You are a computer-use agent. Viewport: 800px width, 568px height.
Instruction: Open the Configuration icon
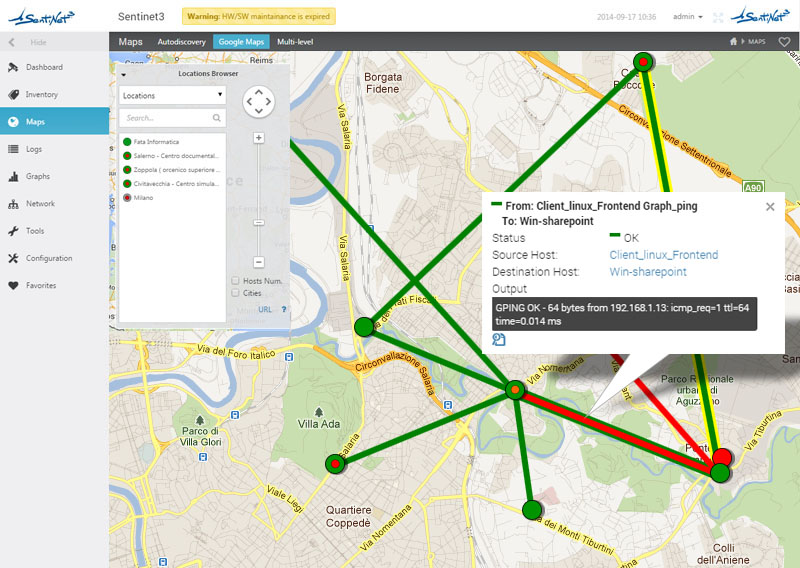coord(13,258)
